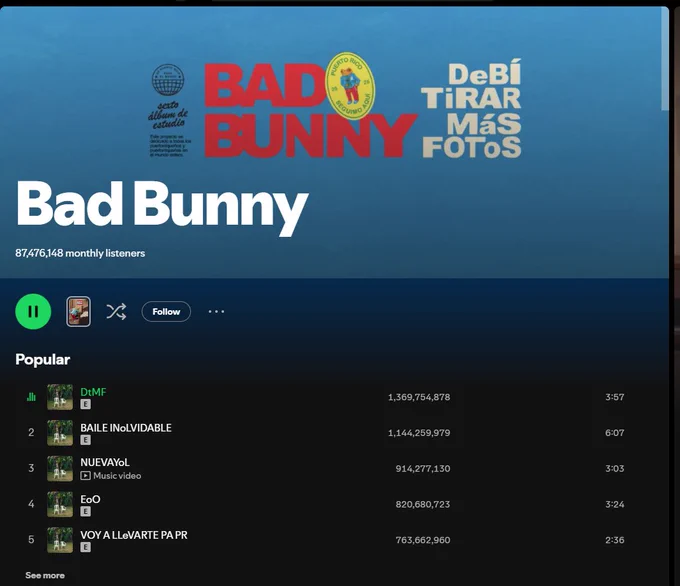Click the DtMF duration 3:57
The height and width of the screenshot is (586, 680).
[615, 397]
